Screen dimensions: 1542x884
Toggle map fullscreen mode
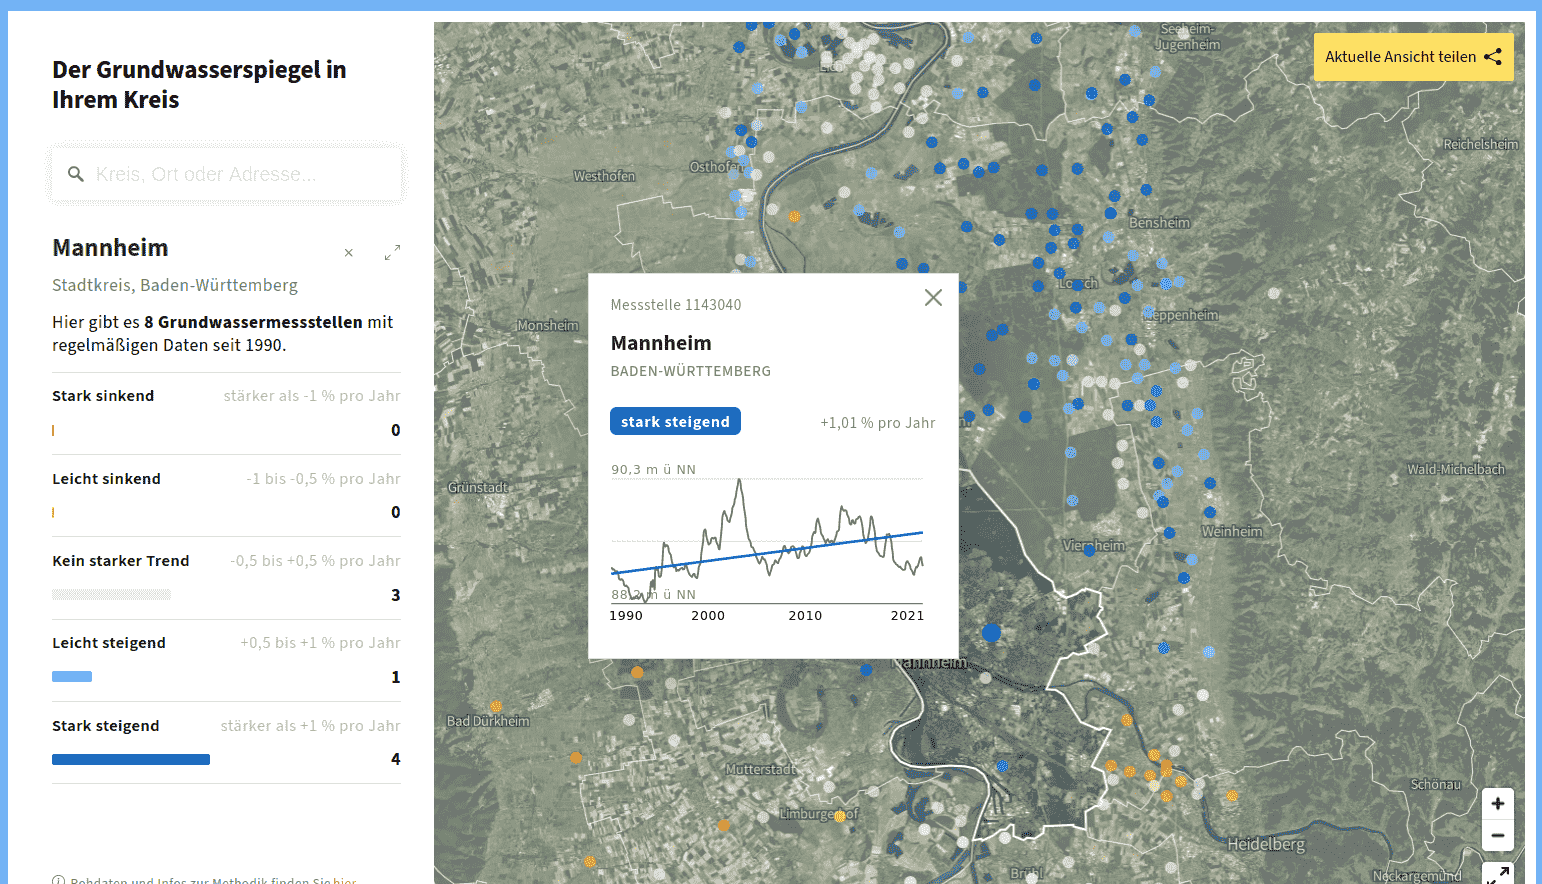(x=1497, y=874)
